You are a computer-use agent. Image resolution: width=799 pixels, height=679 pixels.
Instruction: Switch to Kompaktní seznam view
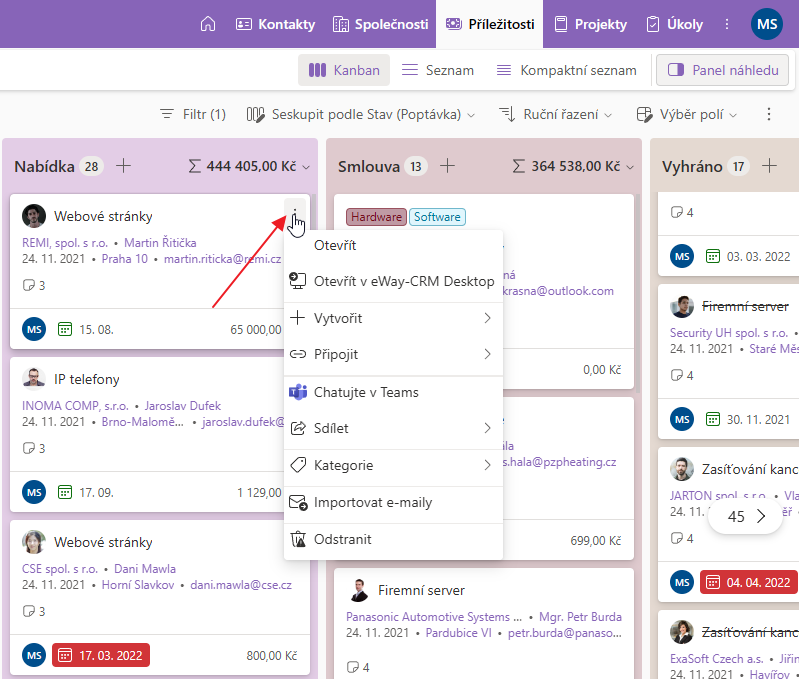567,70
